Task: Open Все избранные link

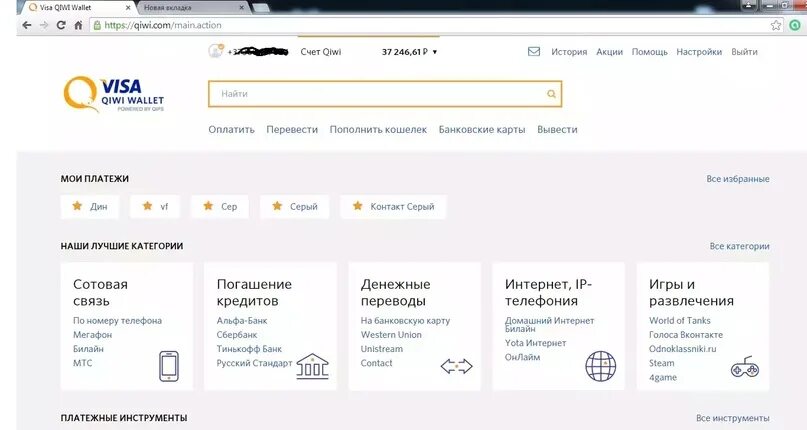Action: [x=738, y=179]
